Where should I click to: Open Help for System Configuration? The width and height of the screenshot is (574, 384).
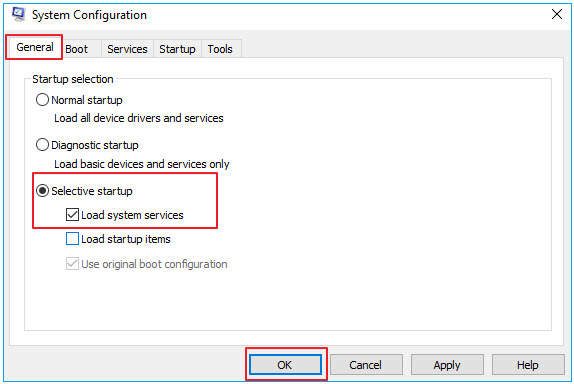coord(528,365)
